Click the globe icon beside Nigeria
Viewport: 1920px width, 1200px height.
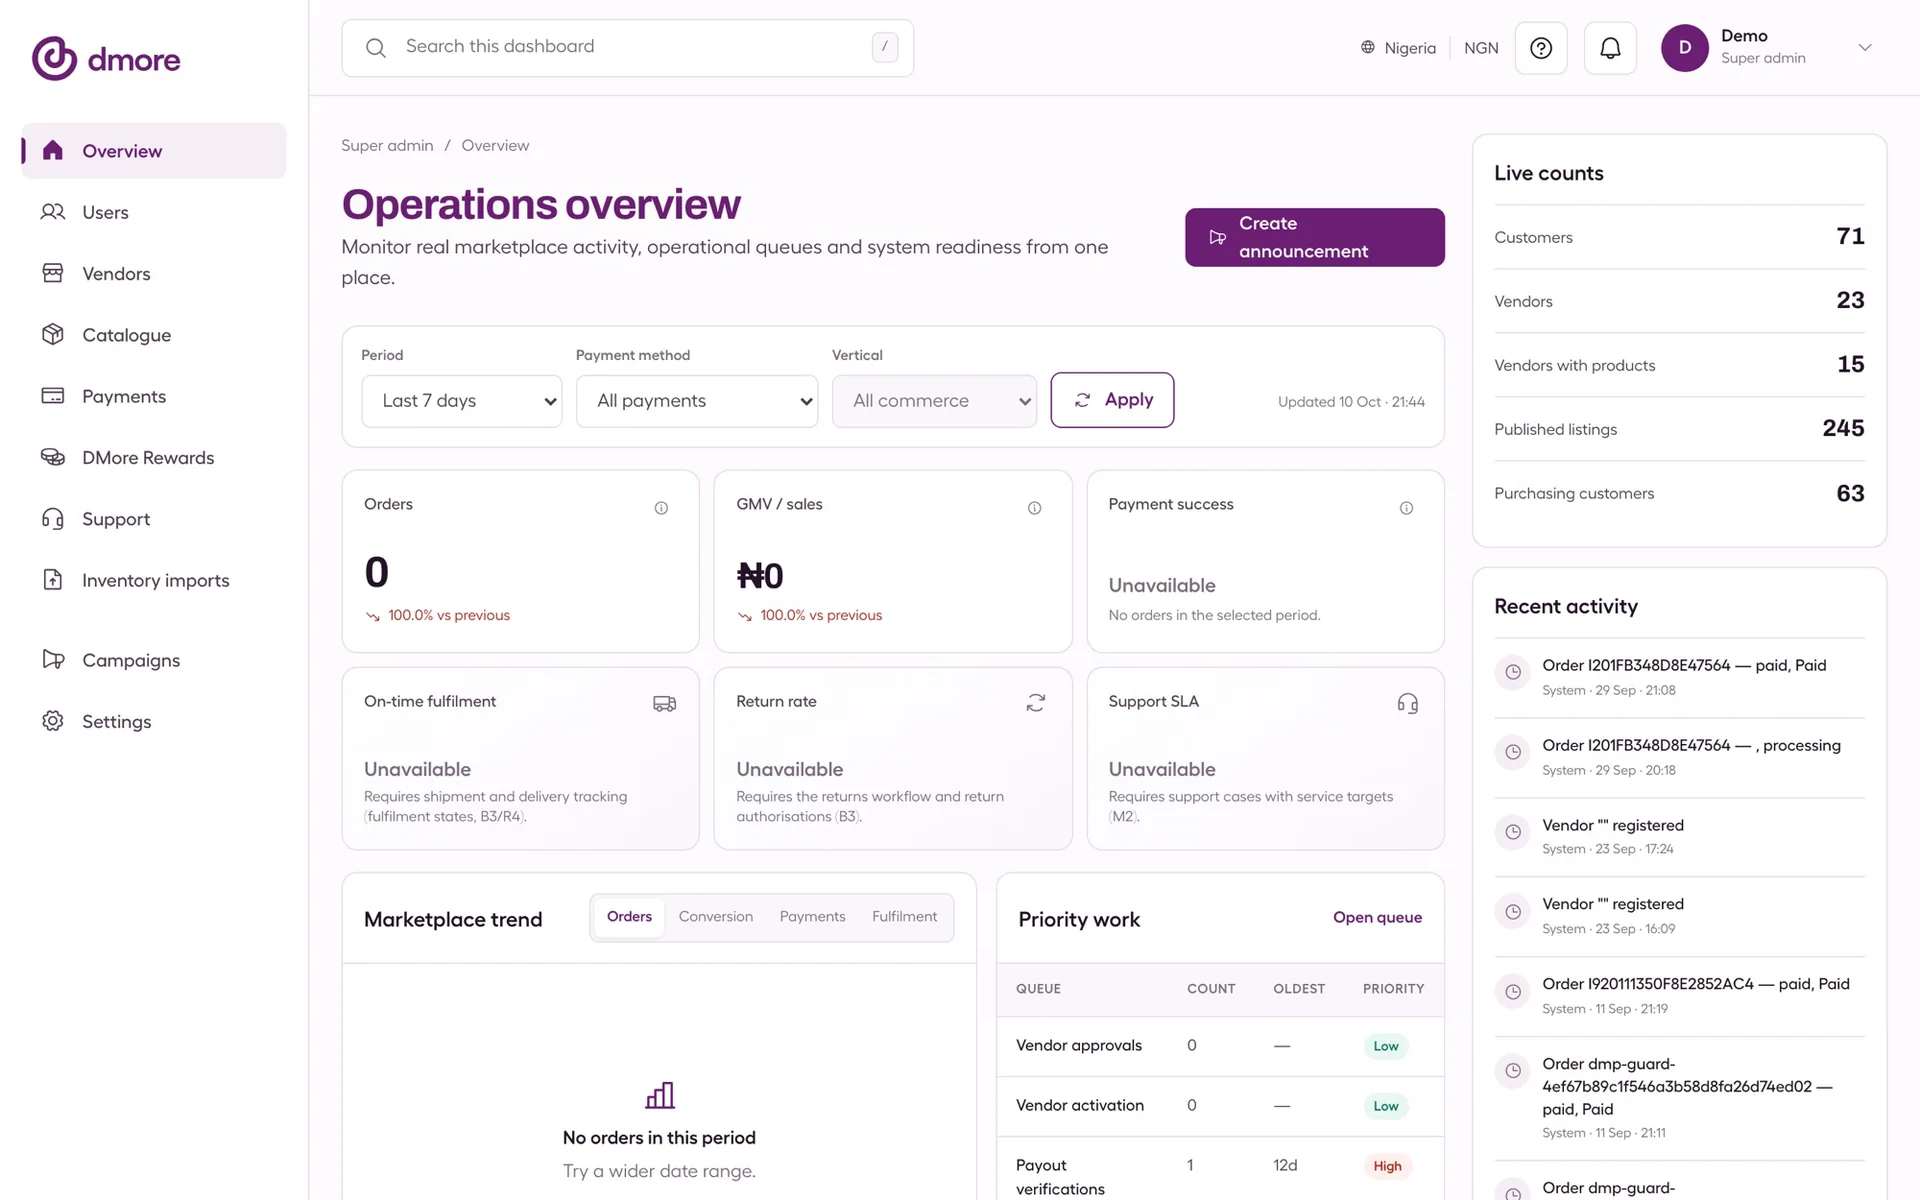tap(1368, 47)
